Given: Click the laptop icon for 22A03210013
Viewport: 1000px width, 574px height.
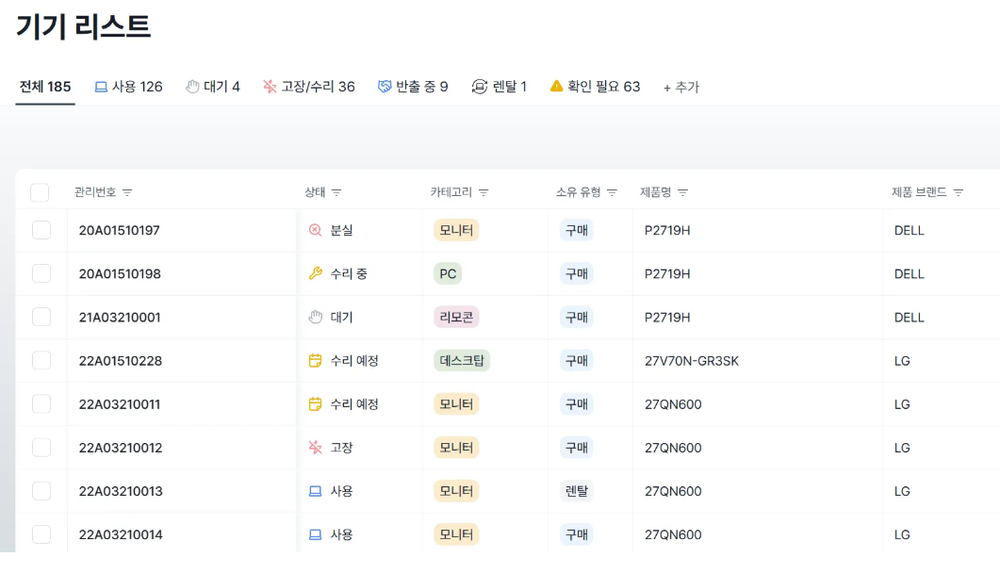Looking at the screenshot, I should coord(315,491).
